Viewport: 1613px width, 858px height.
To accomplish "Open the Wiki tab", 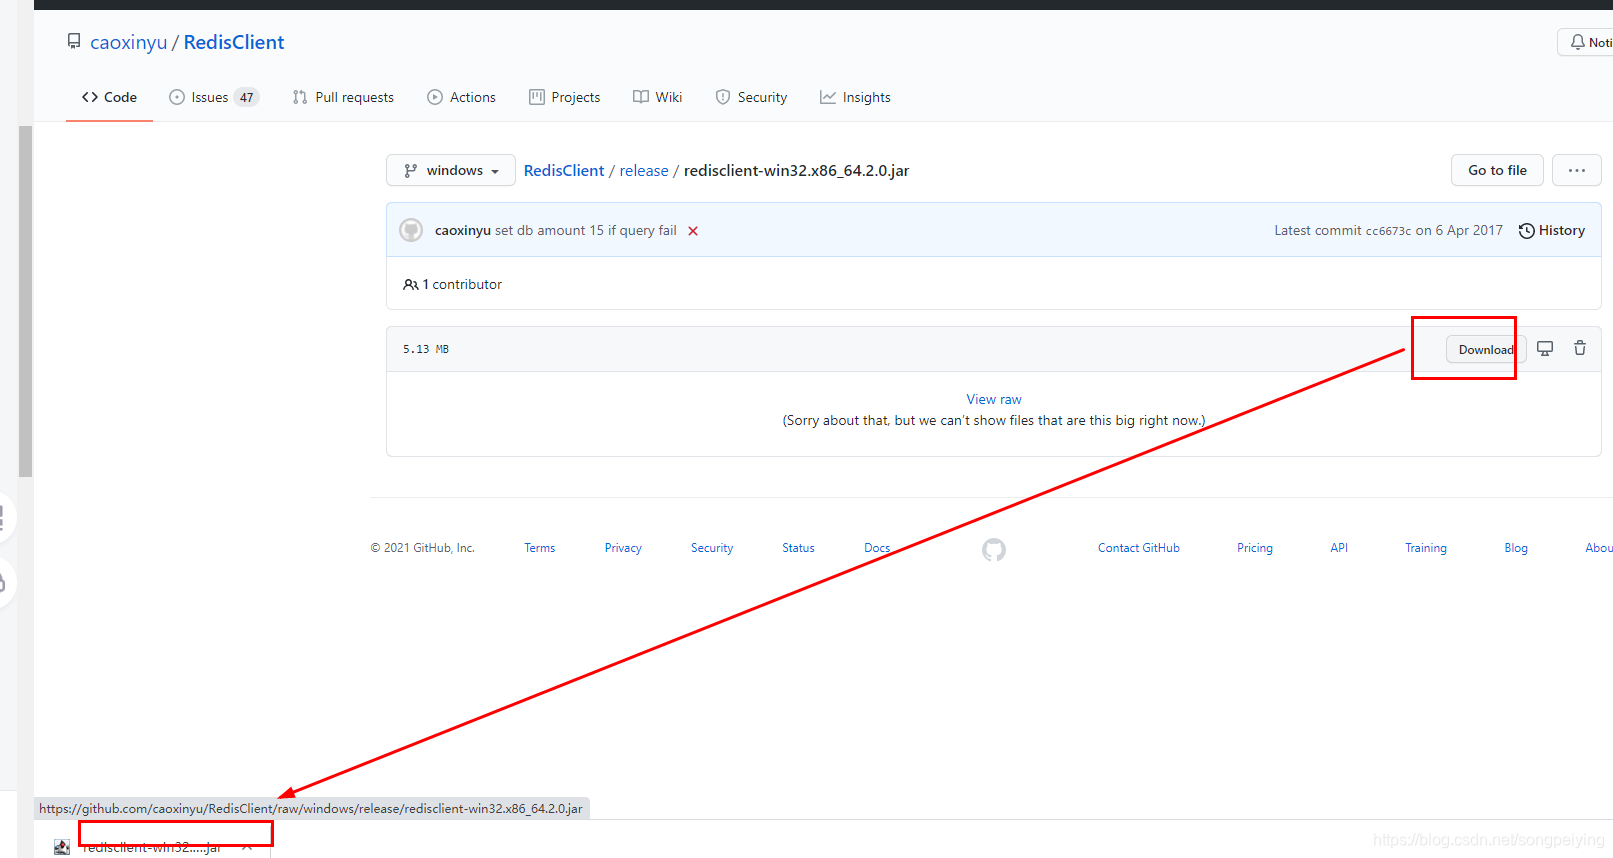I will [x=657, y=97].
